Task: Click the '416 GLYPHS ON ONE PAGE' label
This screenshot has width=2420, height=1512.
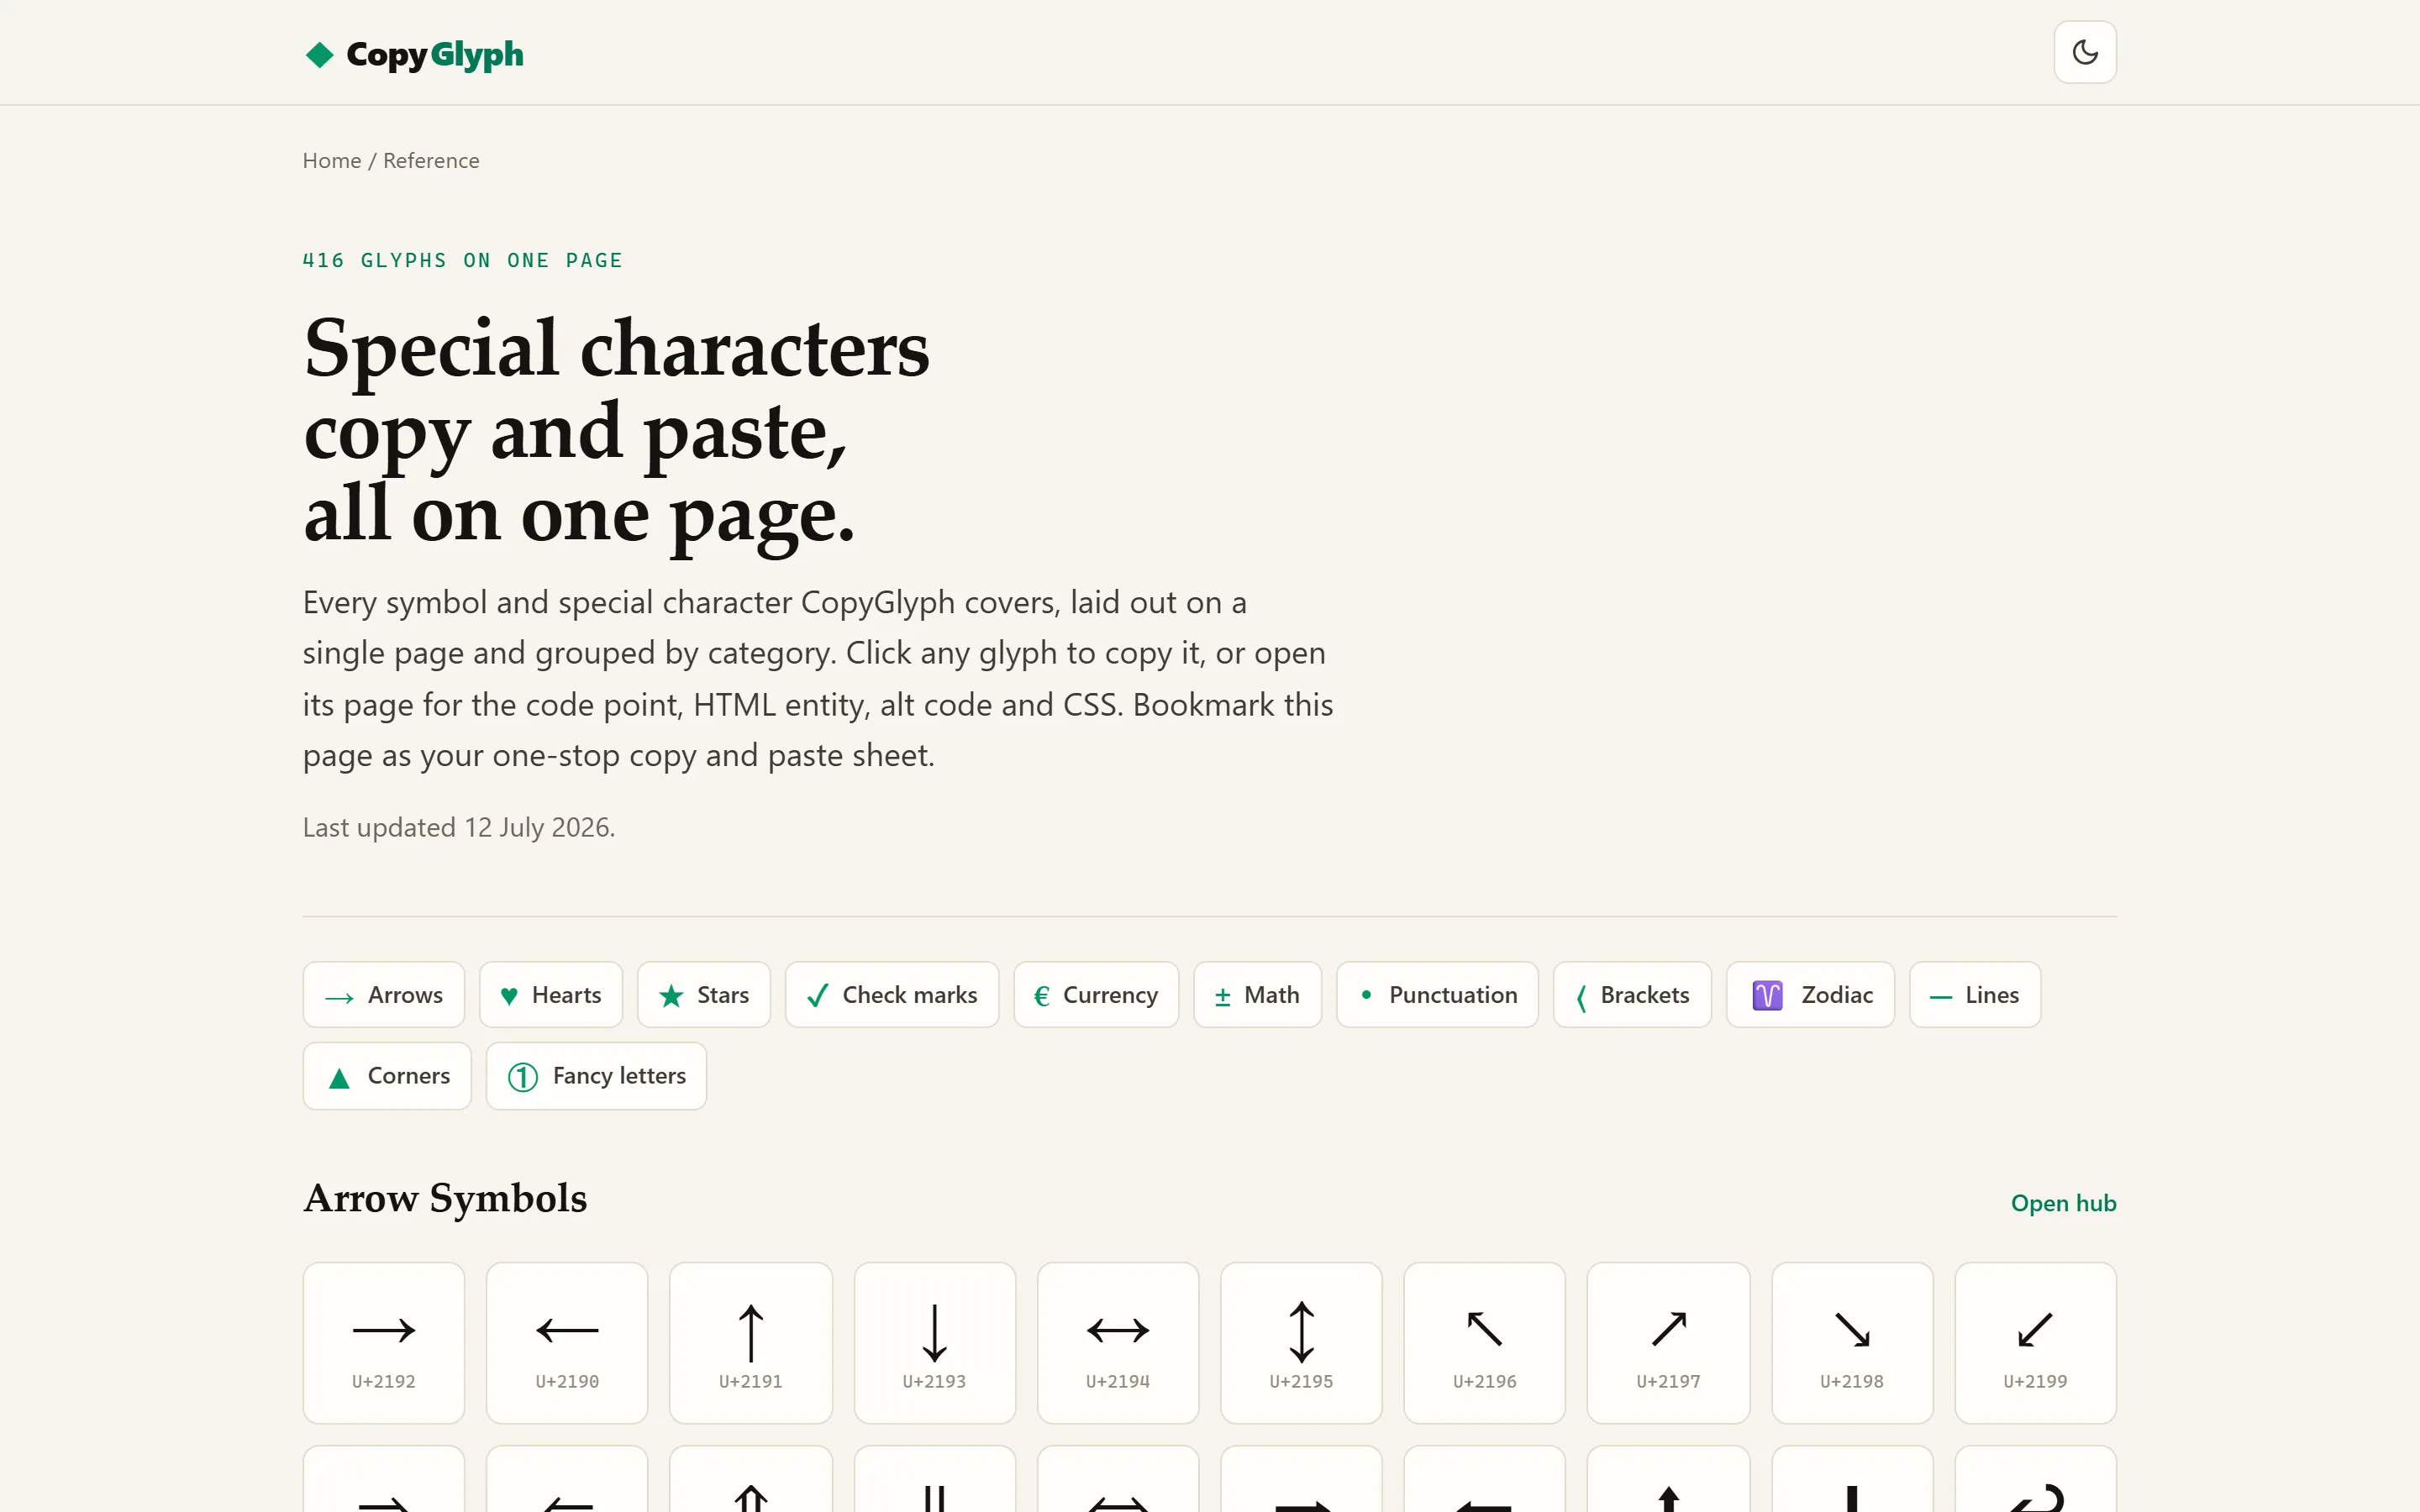Action: [463, 260]
